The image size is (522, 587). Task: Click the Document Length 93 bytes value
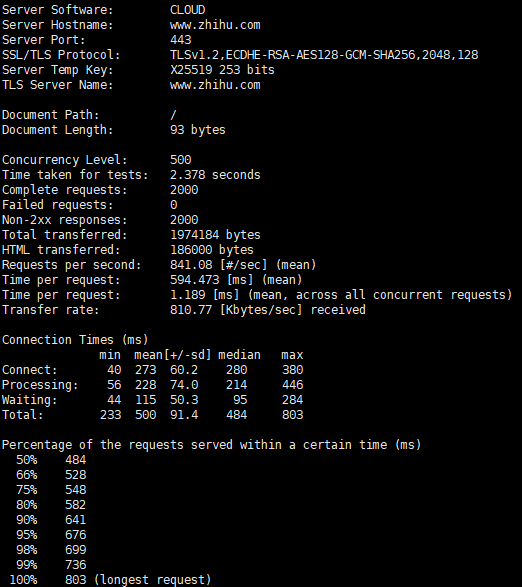point(198,130)
